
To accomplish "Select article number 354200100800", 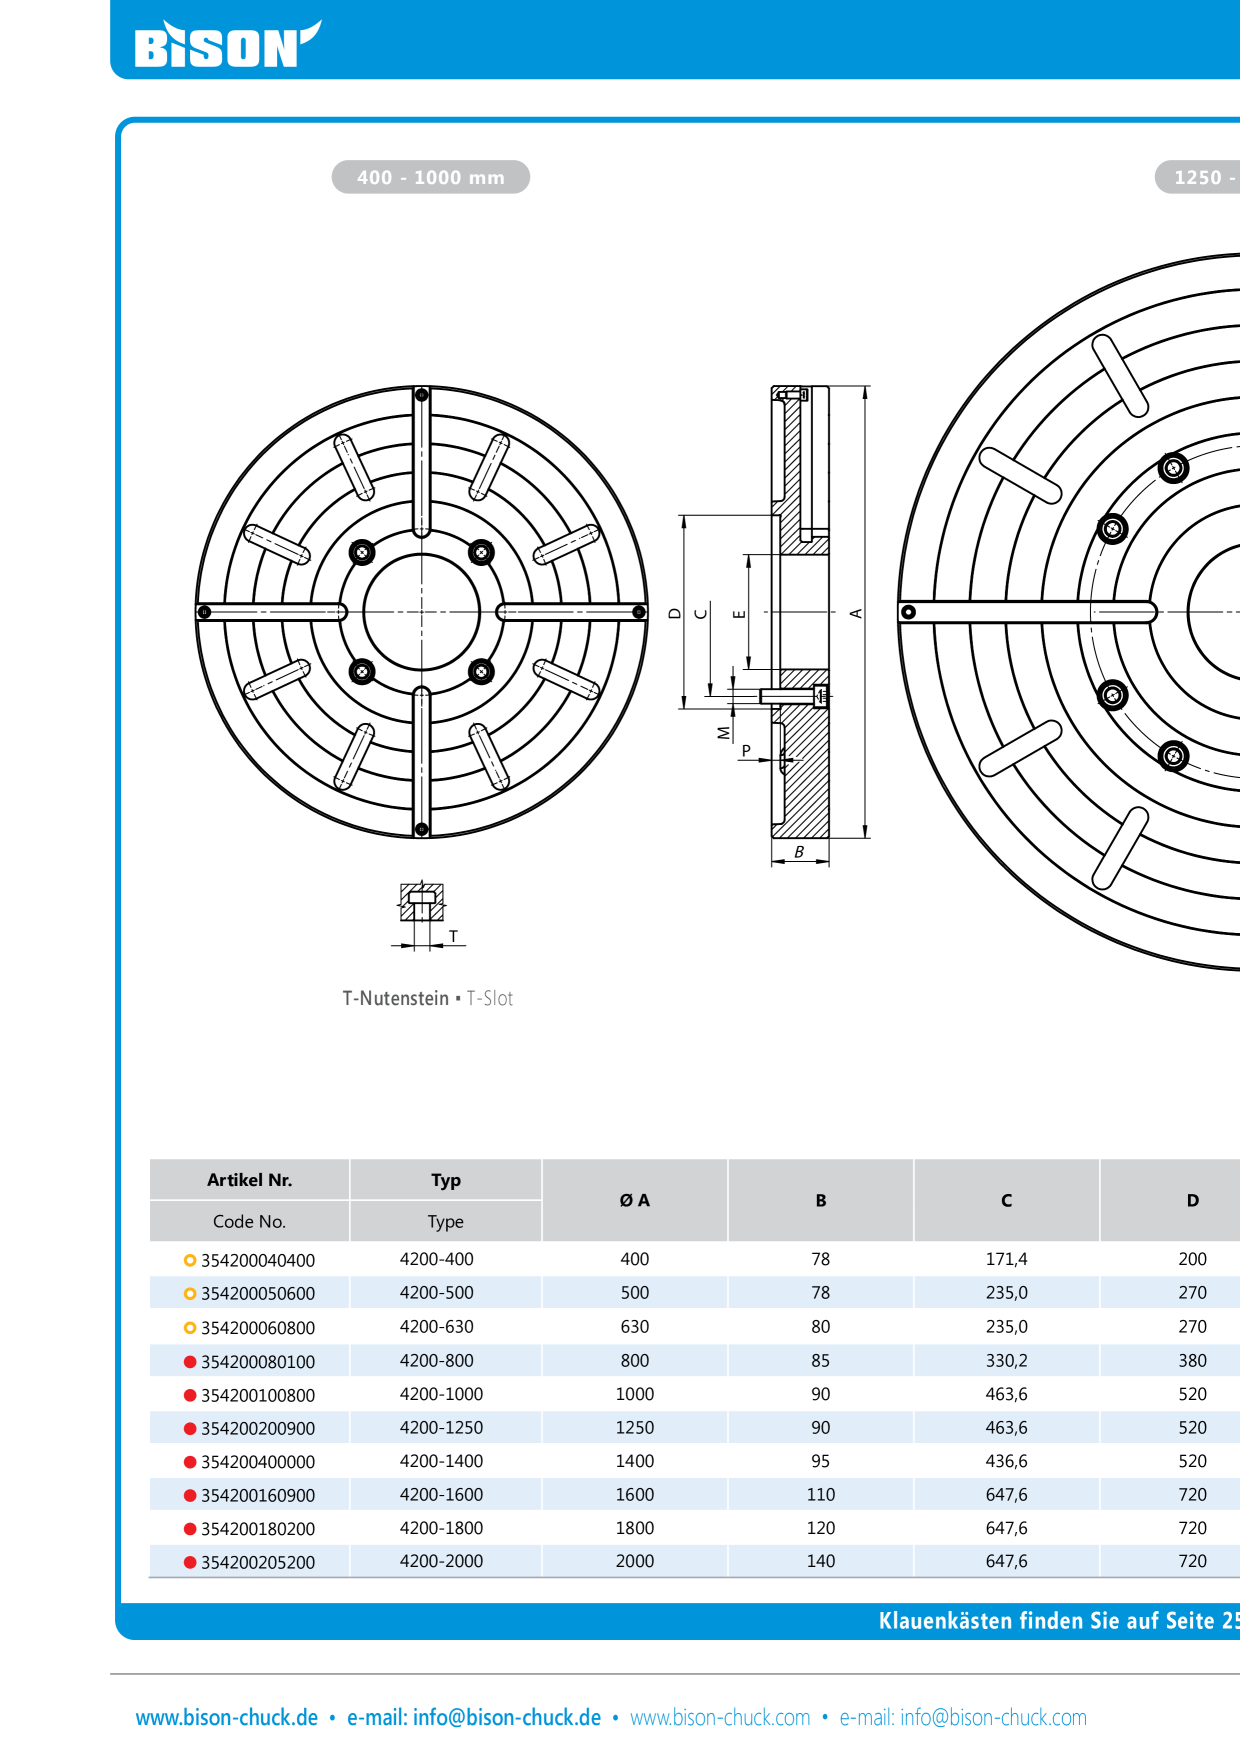I will point(258,1395).
